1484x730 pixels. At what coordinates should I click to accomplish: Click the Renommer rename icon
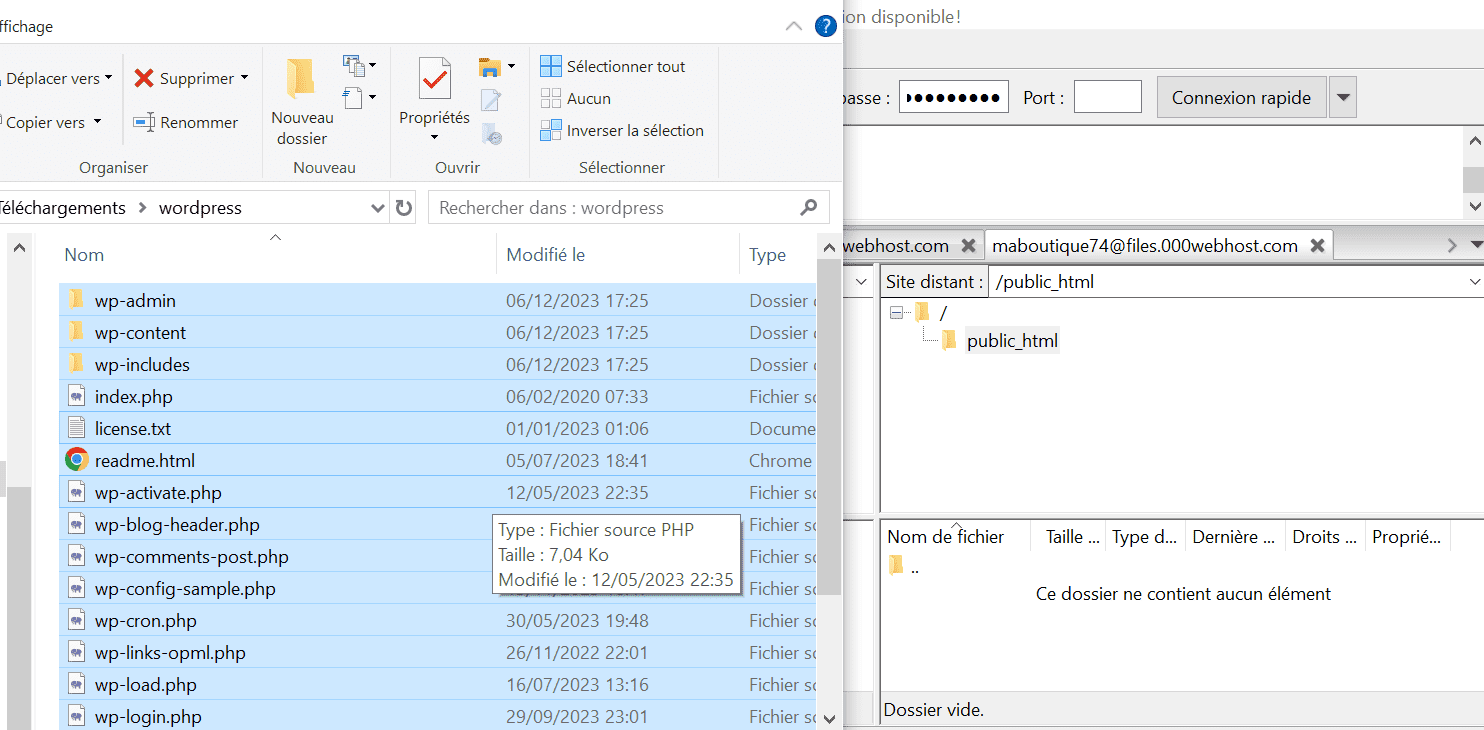[x=144, y=122]
